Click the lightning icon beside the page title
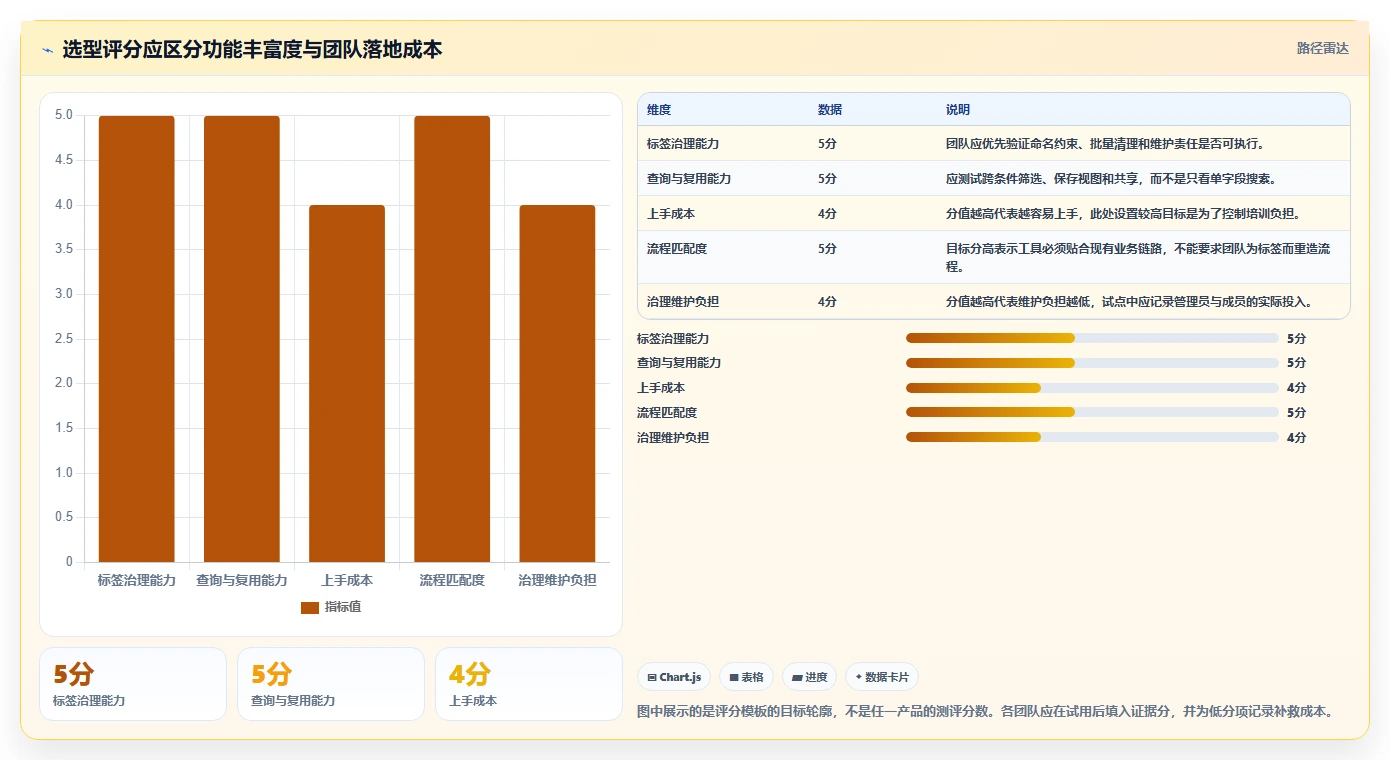Viewport: 1390px width, 760px height. click(x=47, y=50)
